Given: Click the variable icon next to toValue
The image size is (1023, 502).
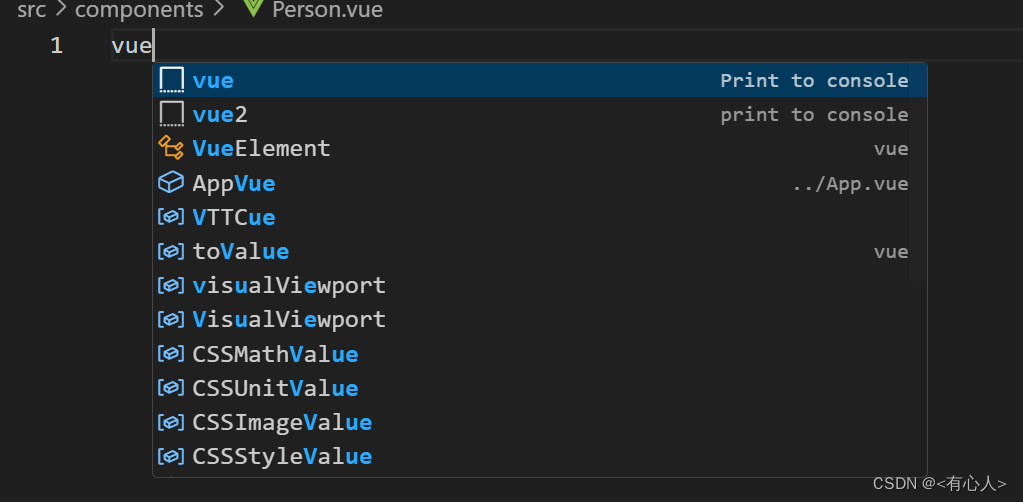Looking at the screenshot, I should (171, 251).
